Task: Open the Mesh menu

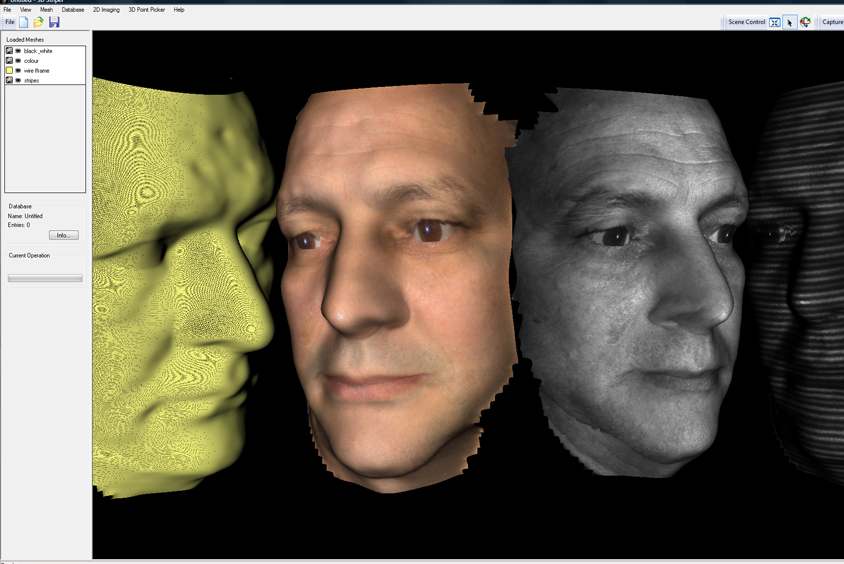Action: tap(46, 10)
